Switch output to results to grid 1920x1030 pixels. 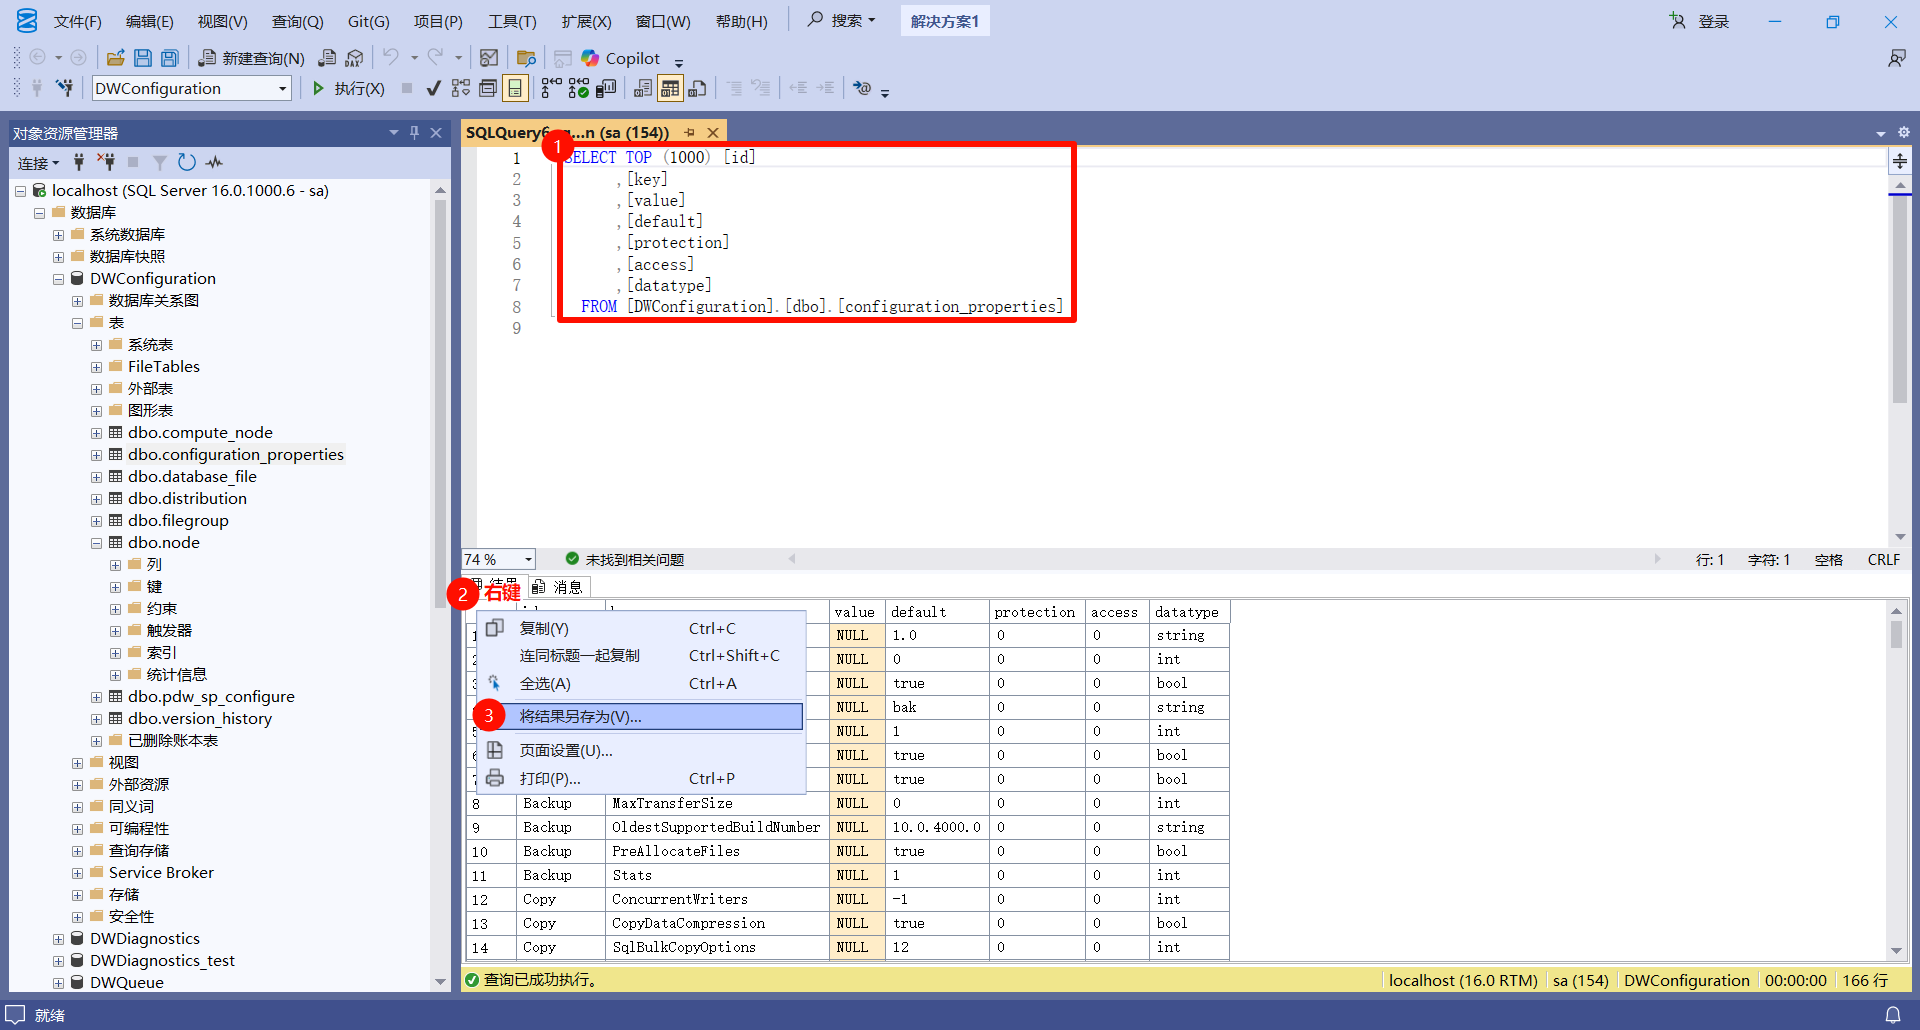coord(670,88)
